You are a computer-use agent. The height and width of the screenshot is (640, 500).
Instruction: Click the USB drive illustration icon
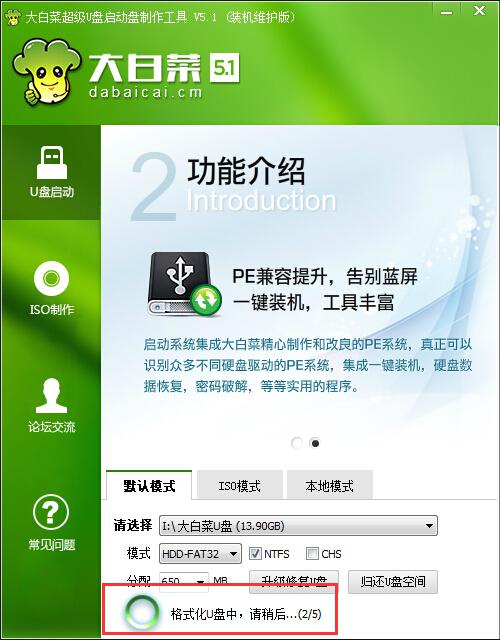pyautogui.click(x=184, y=284)
